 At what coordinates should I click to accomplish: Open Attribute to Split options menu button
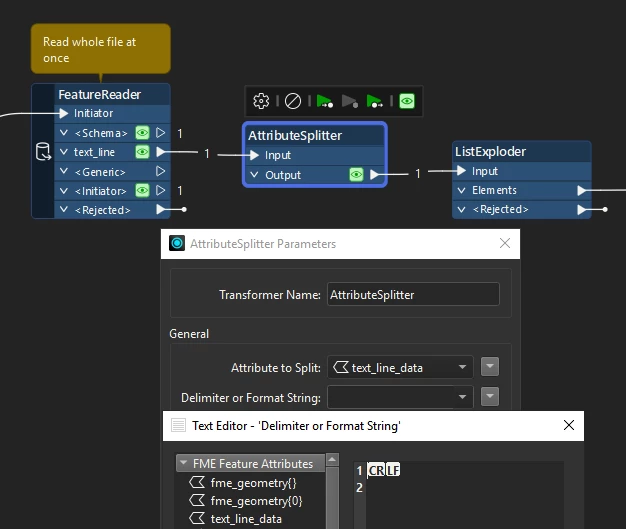coord(490,367)
